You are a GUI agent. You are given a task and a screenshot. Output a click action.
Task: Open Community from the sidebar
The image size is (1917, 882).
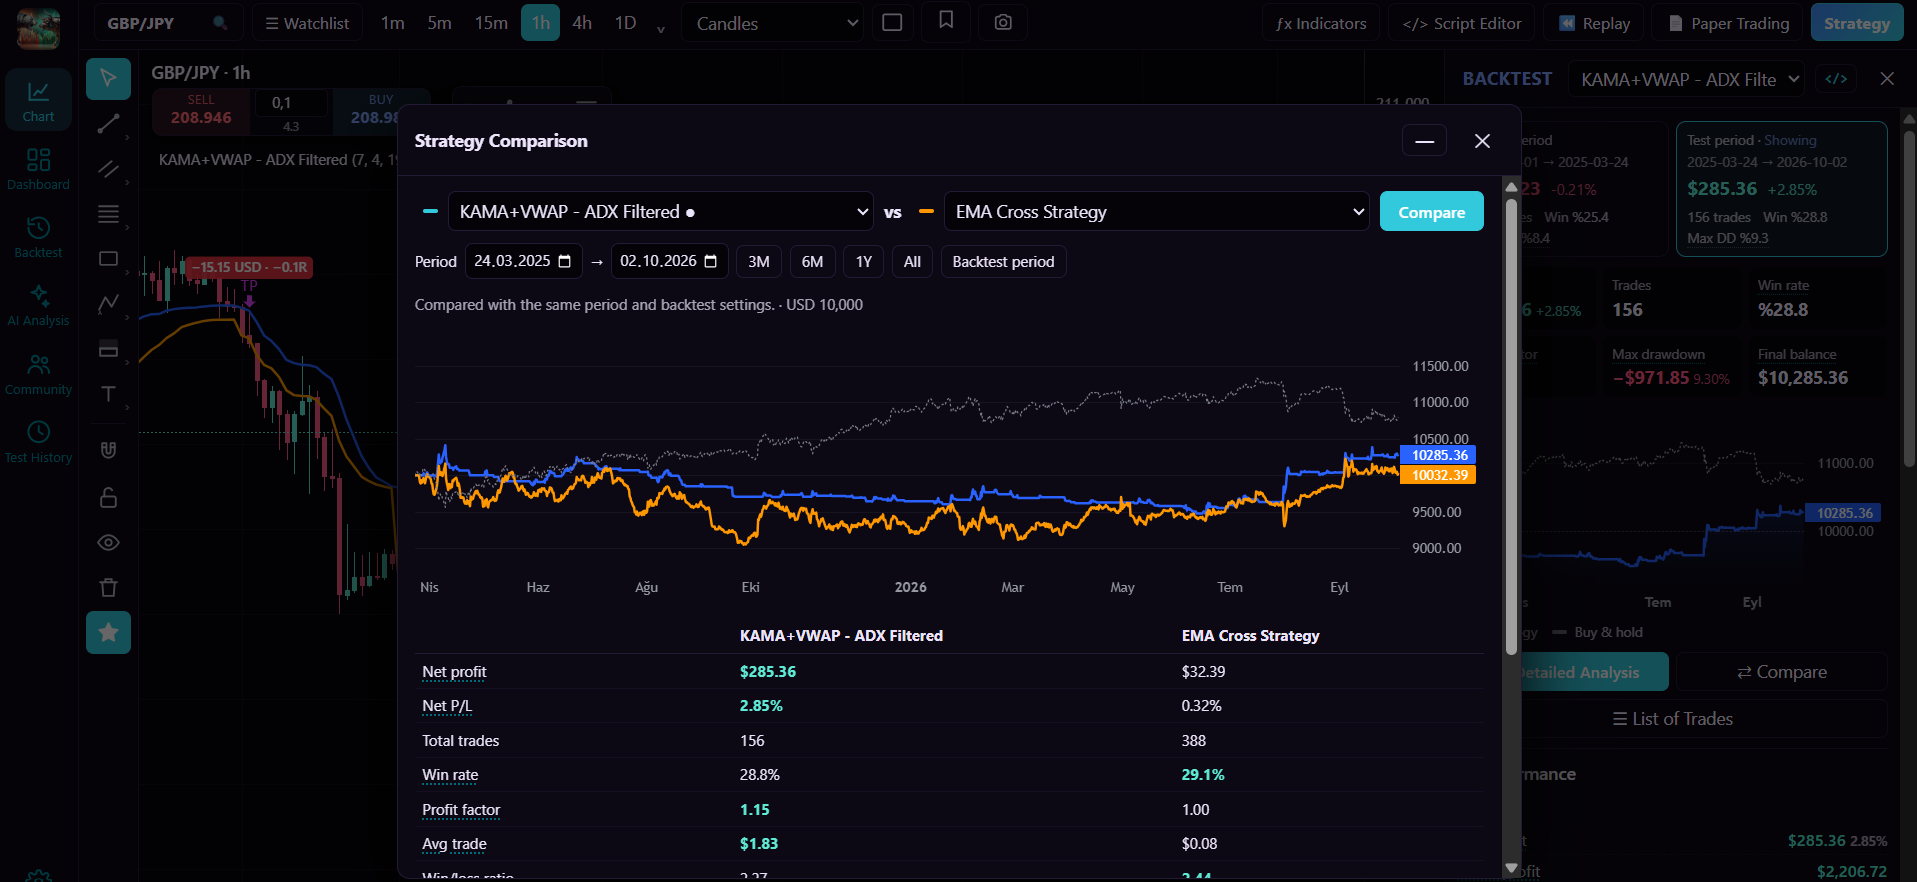[x=38, y=374]
